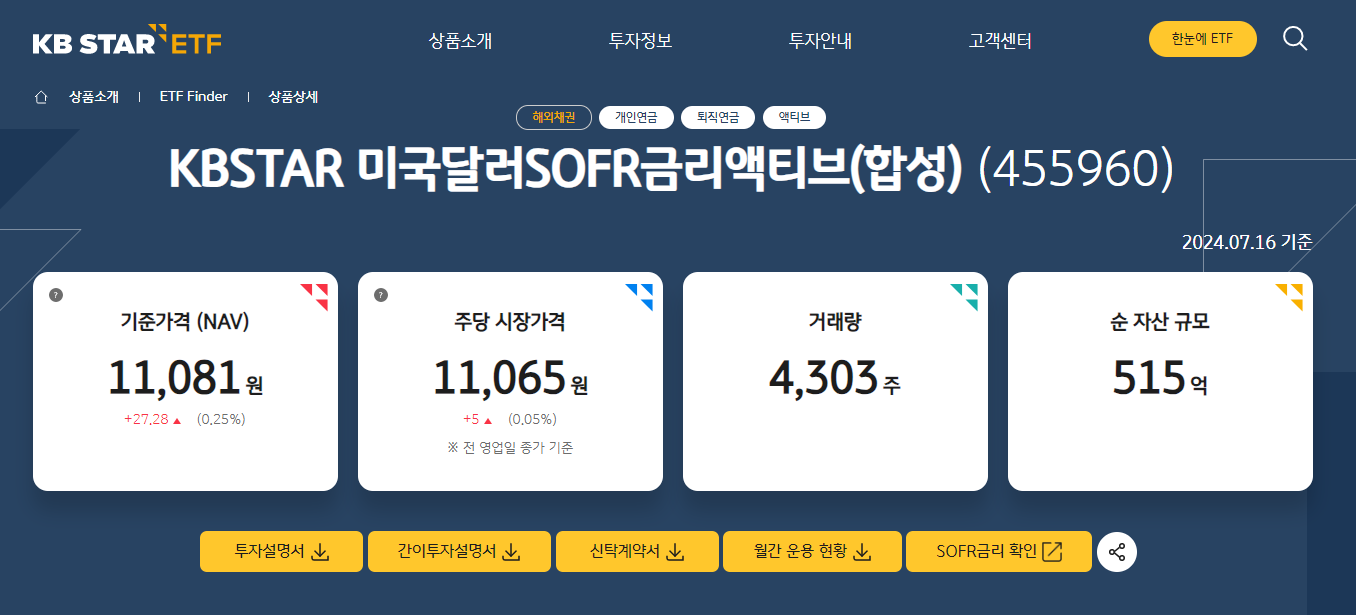Select ETF Finder in the breadcrumb

coord(194,97)
